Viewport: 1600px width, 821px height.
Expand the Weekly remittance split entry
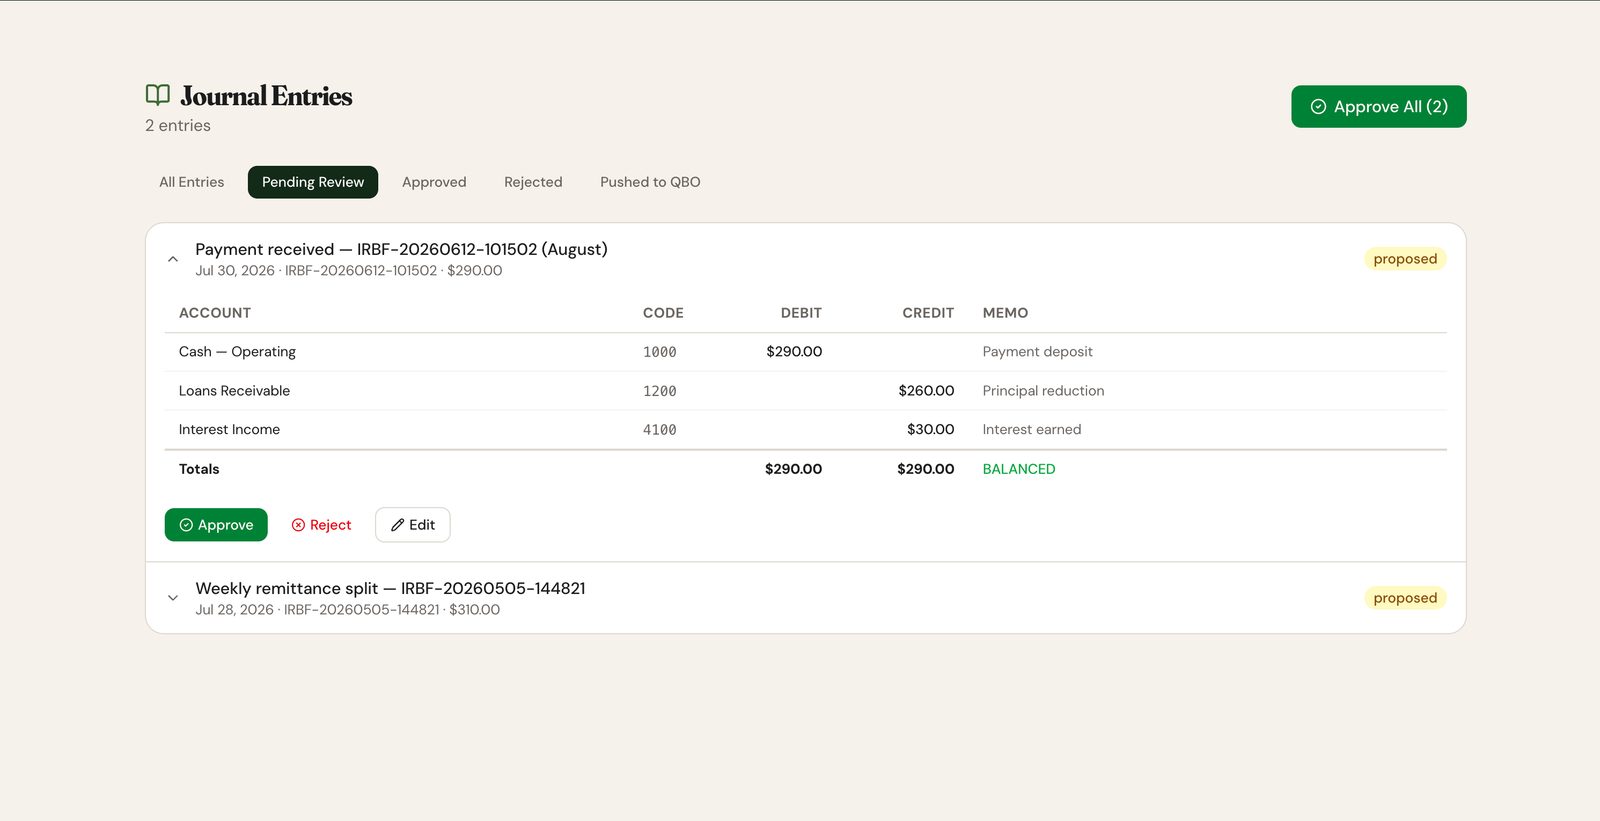(173, 598)
